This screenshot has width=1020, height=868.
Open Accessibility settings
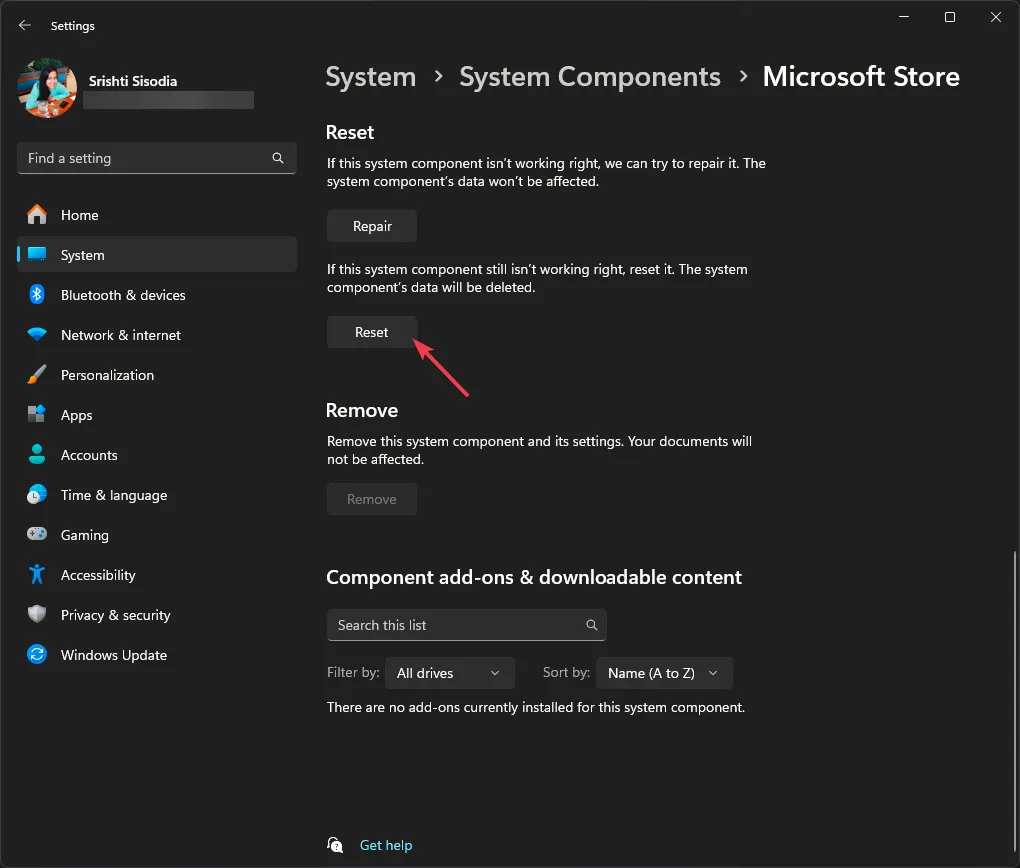pos(157,575)
